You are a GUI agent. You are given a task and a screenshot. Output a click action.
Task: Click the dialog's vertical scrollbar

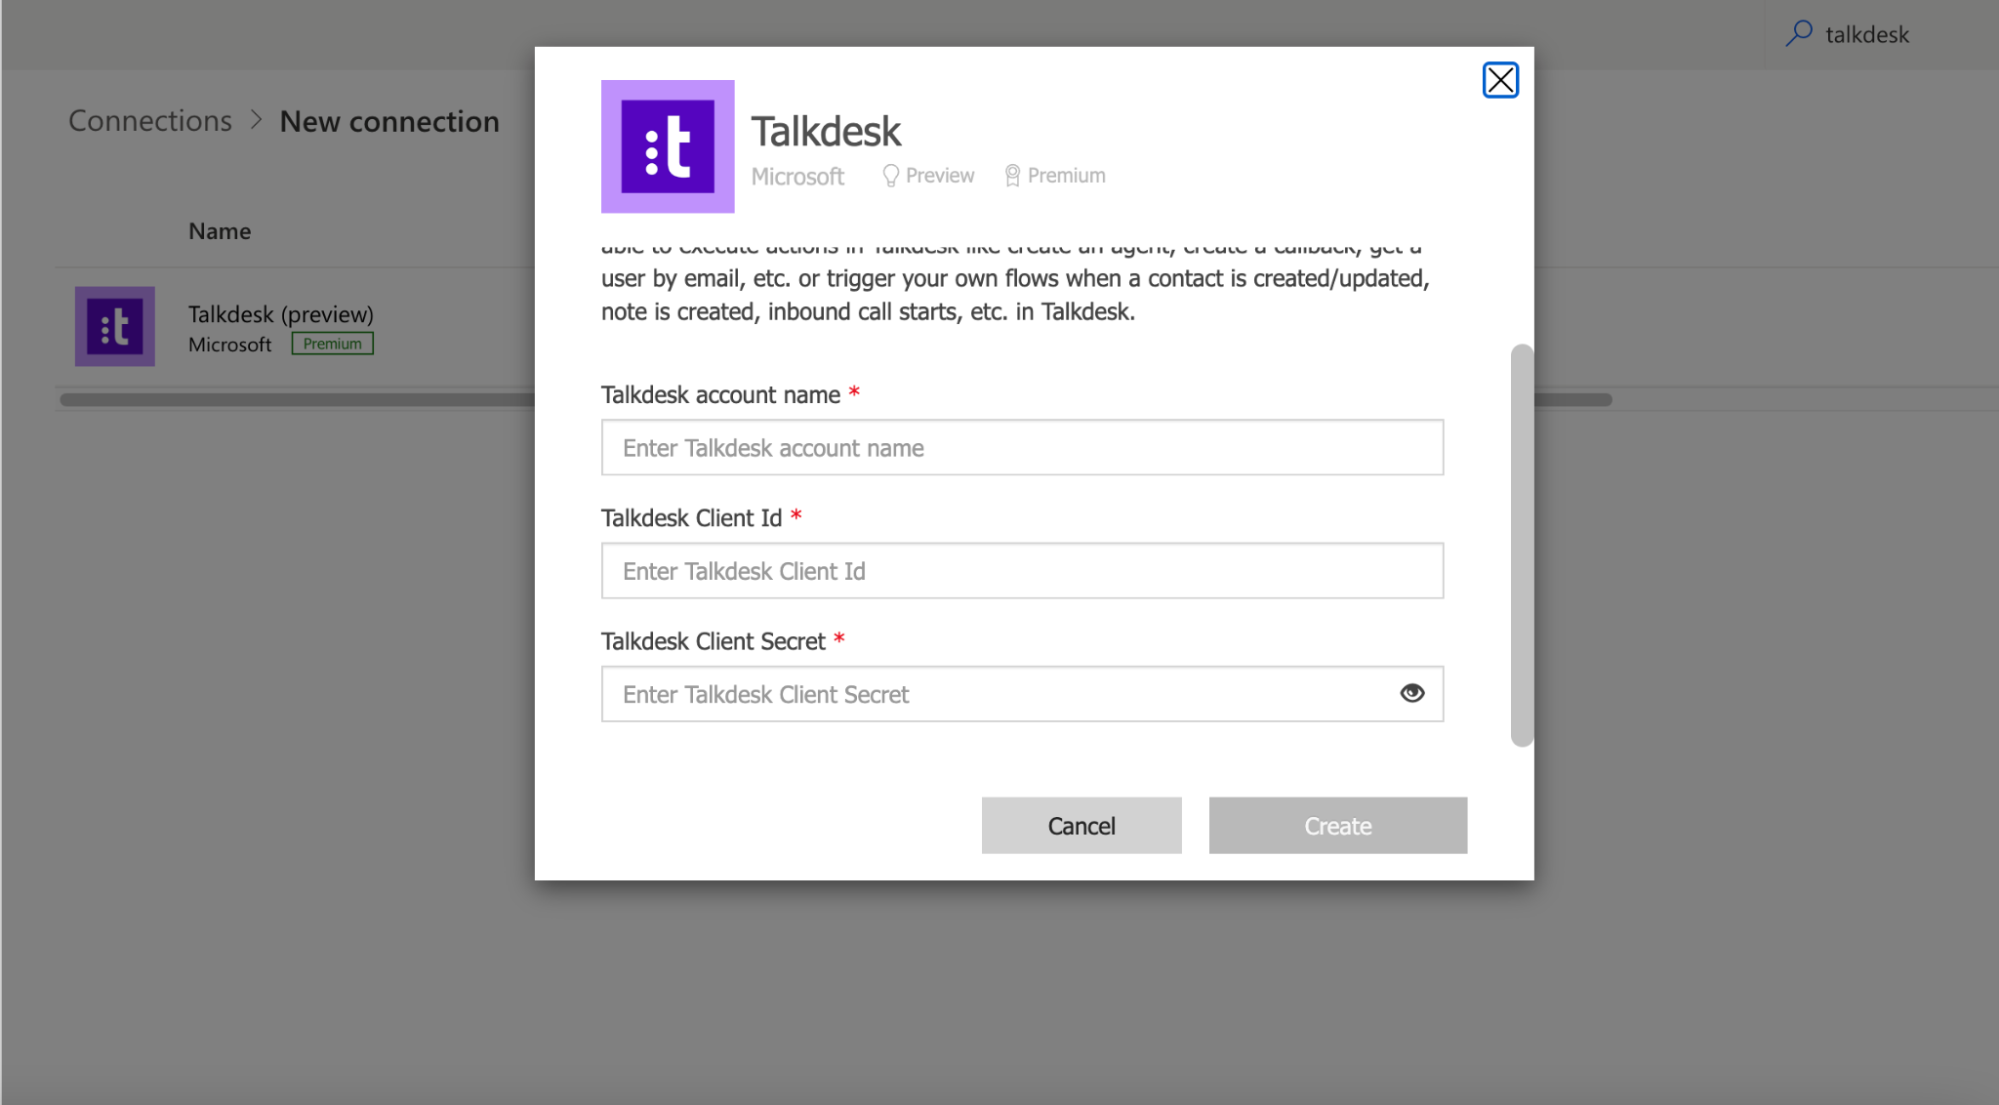click(1521, 545)
